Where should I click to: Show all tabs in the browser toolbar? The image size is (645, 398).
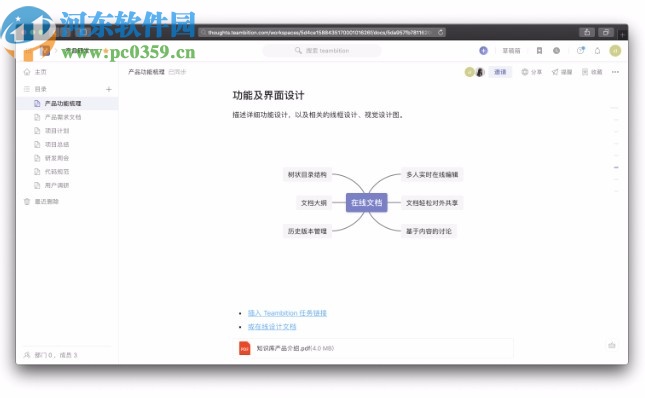(x=606, y=32)
